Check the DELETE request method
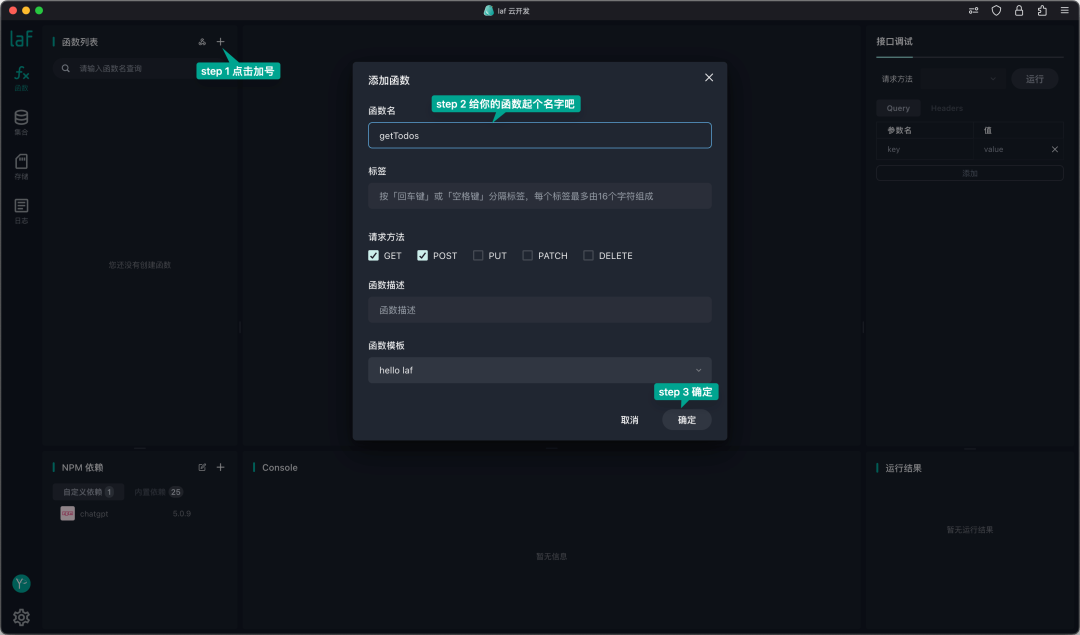The width and height of the screenshot is (1080, 635). (x=588, y=256)
